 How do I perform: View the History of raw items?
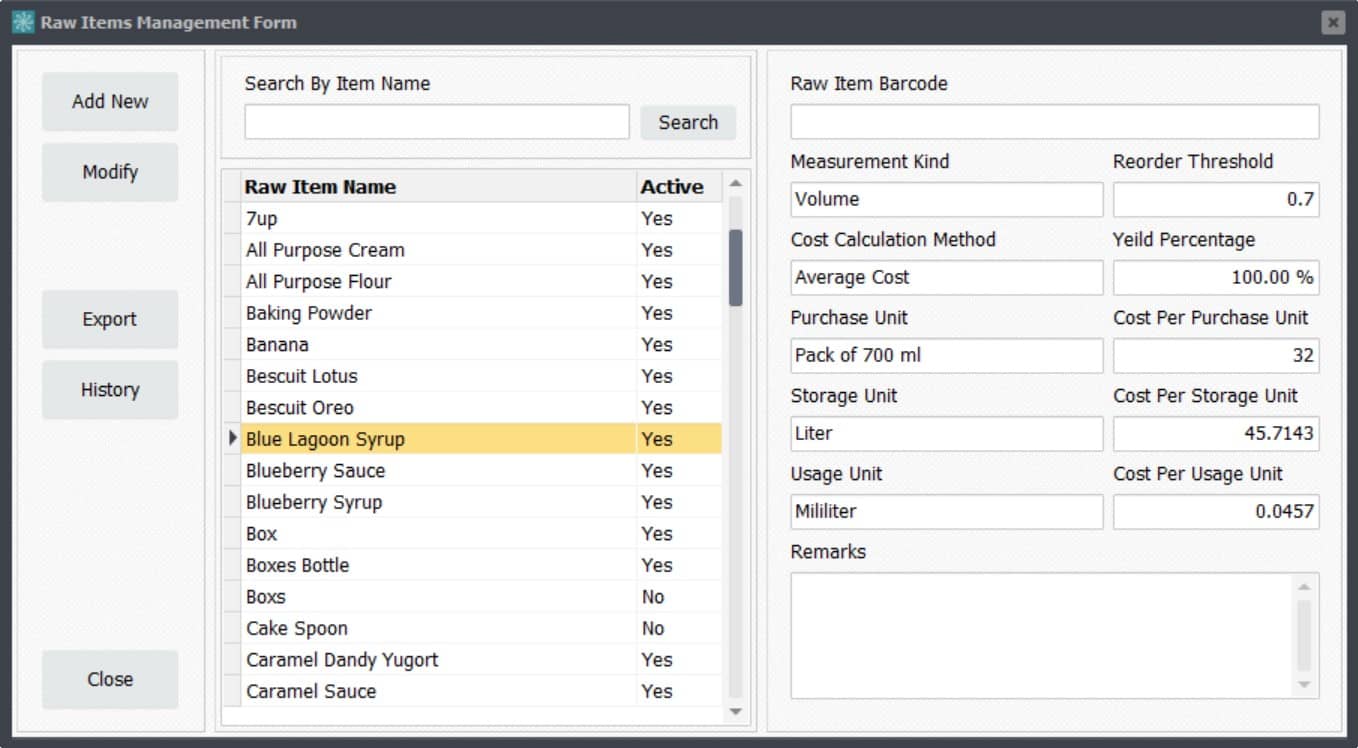[109, 389]
